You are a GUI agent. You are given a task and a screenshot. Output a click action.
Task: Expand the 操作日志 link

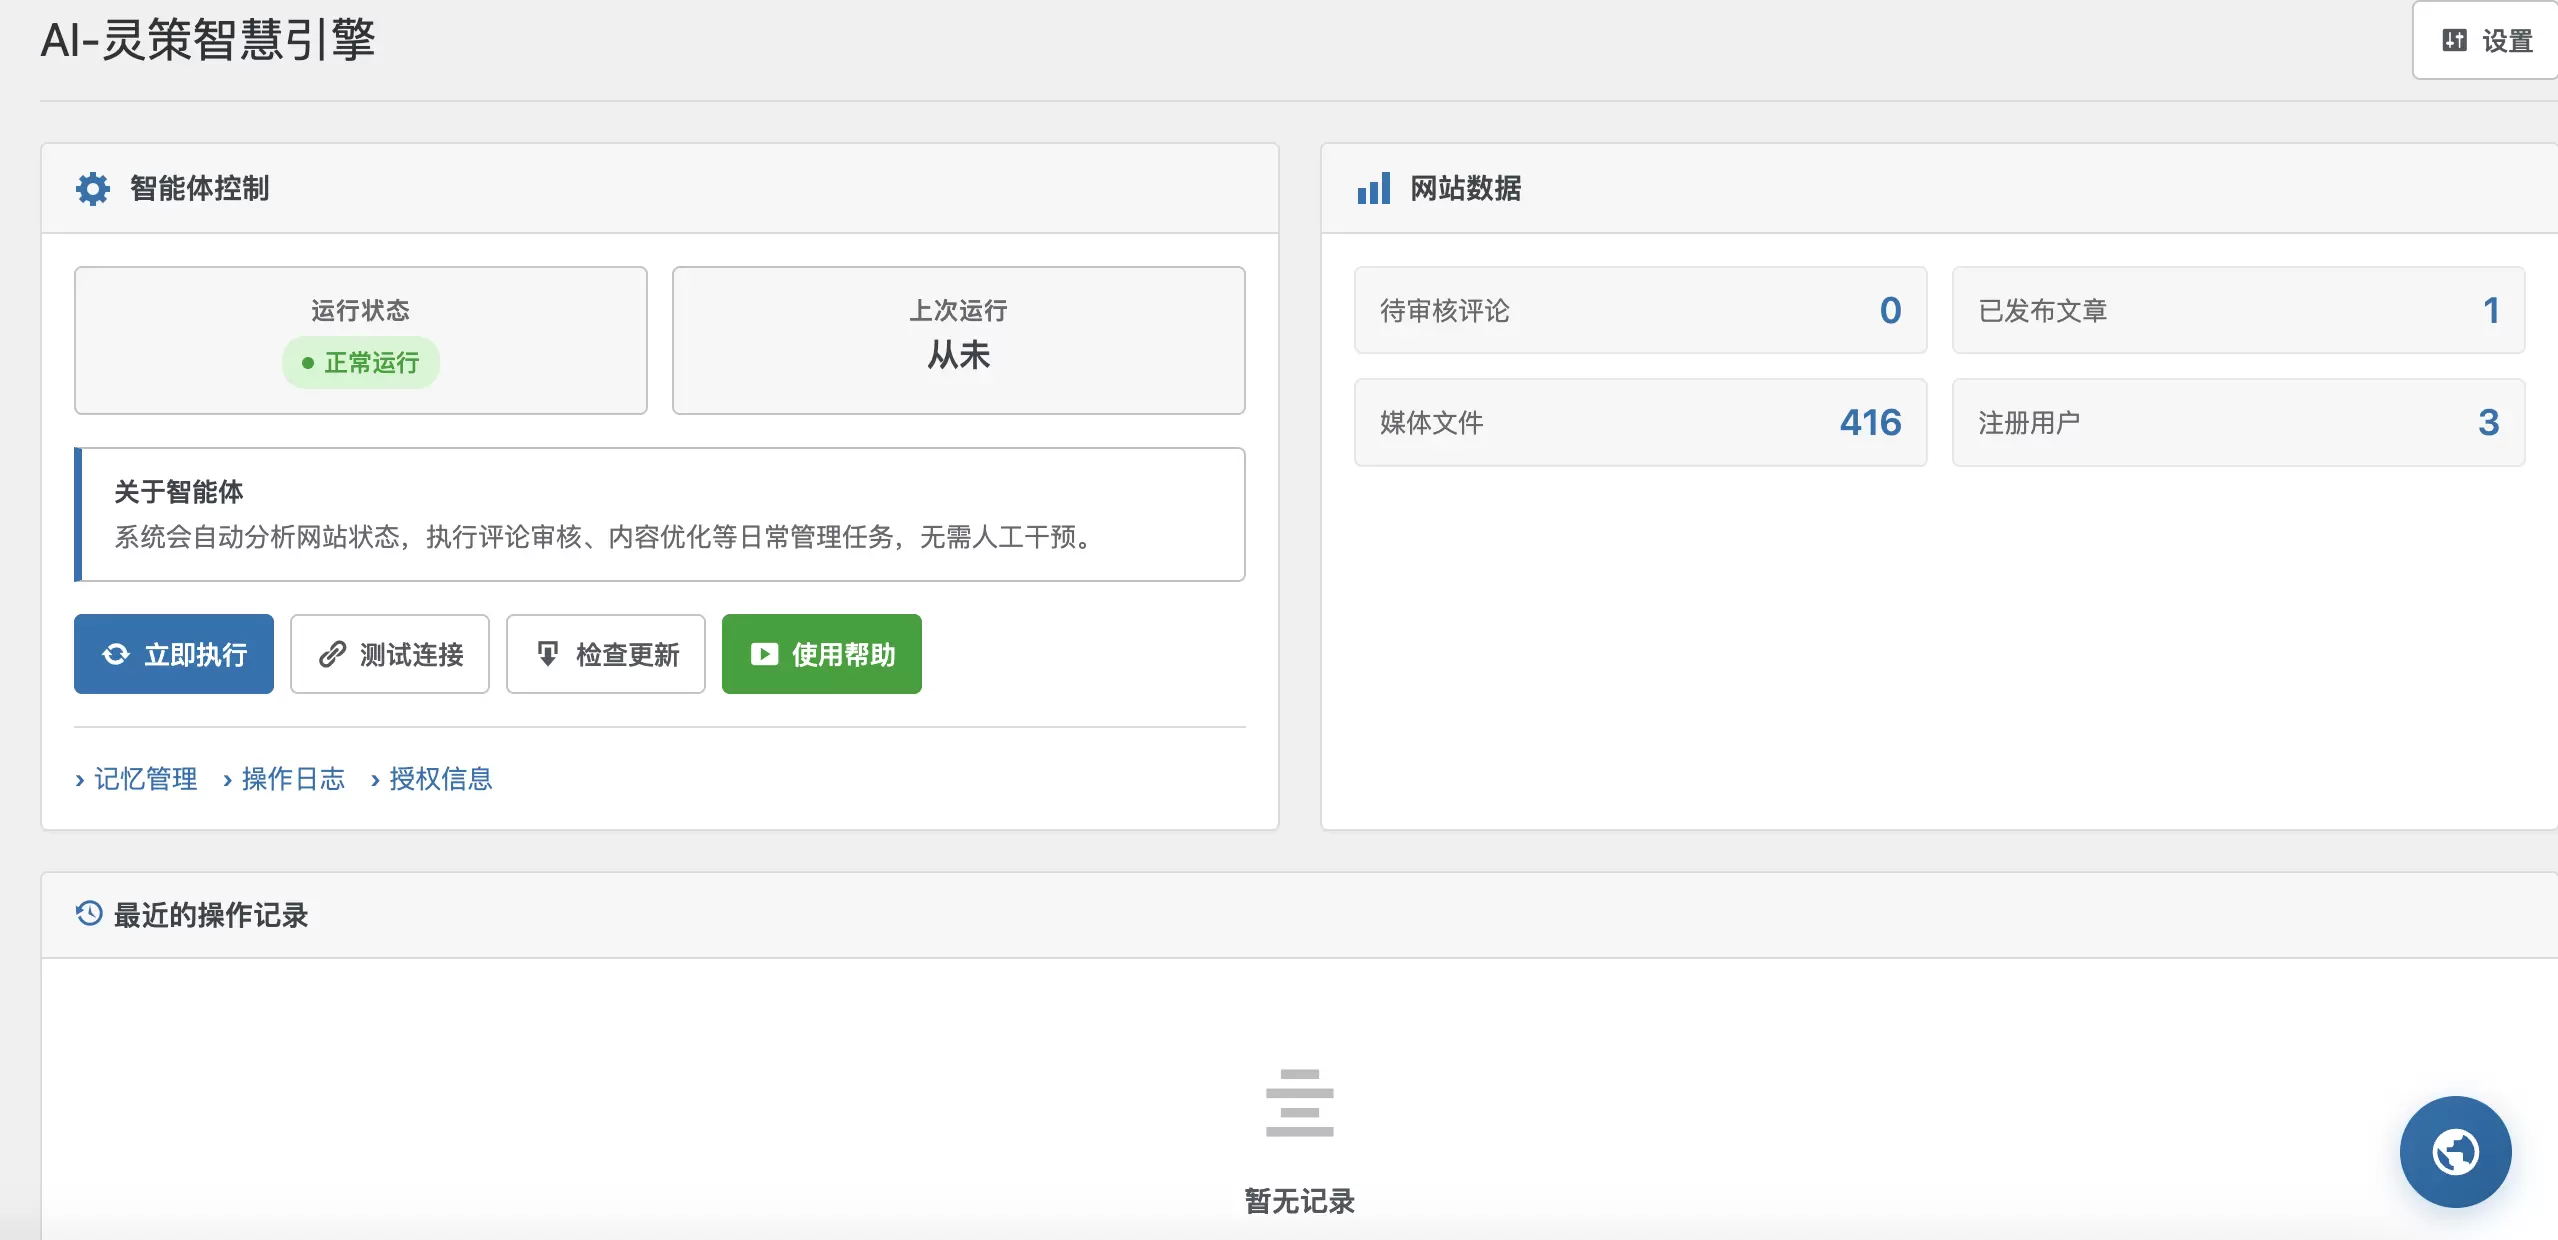284,779
